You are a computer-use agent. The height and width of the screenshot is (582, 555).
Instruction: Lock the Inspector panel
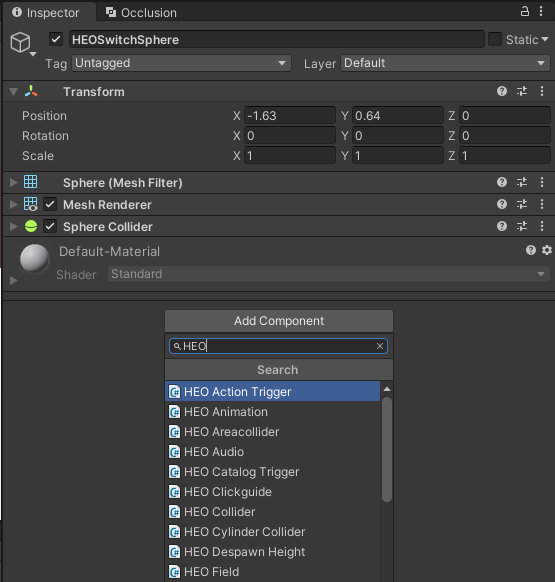[x=525, y=12]
